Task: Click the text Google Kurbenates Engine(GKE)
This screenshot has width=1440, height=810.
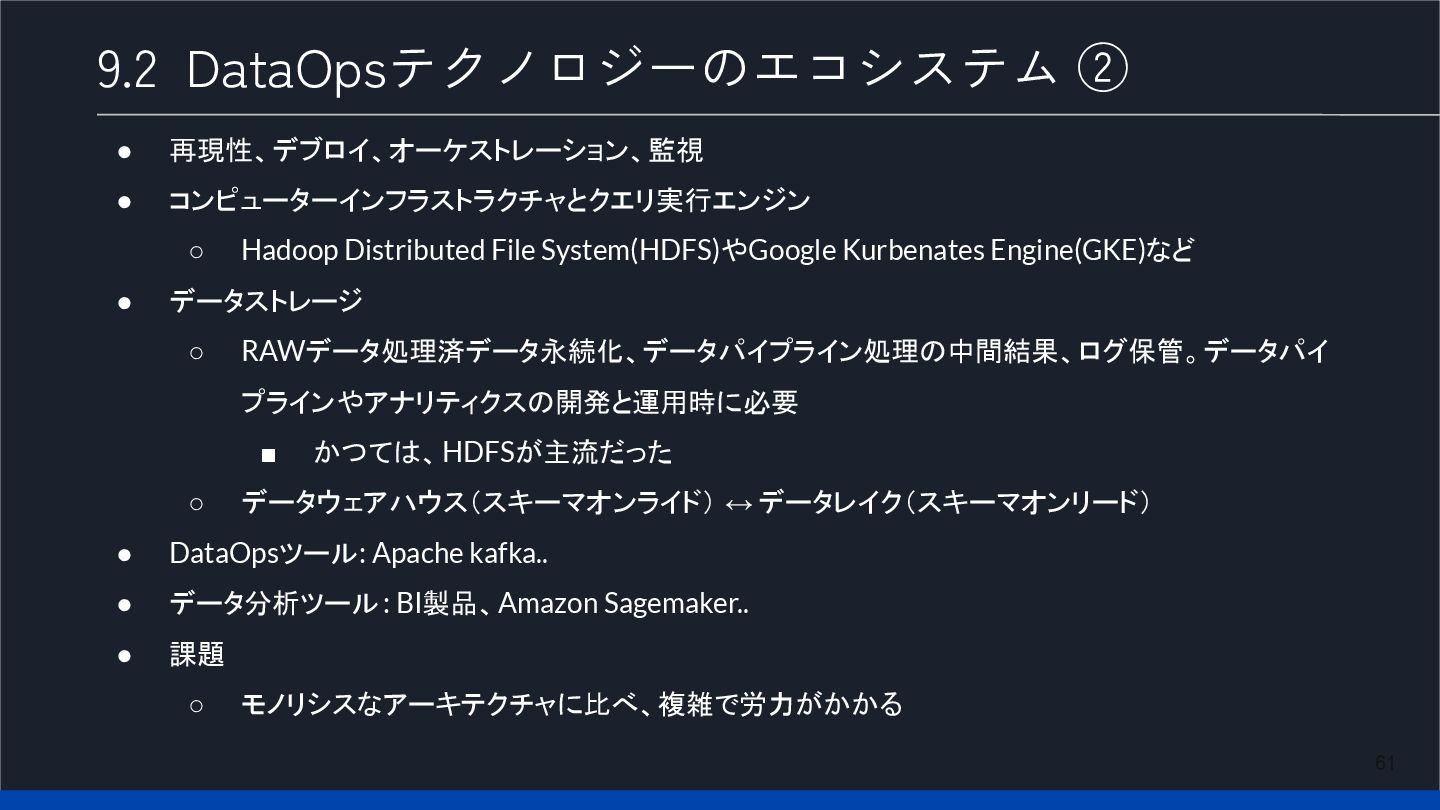Action: 946,250
